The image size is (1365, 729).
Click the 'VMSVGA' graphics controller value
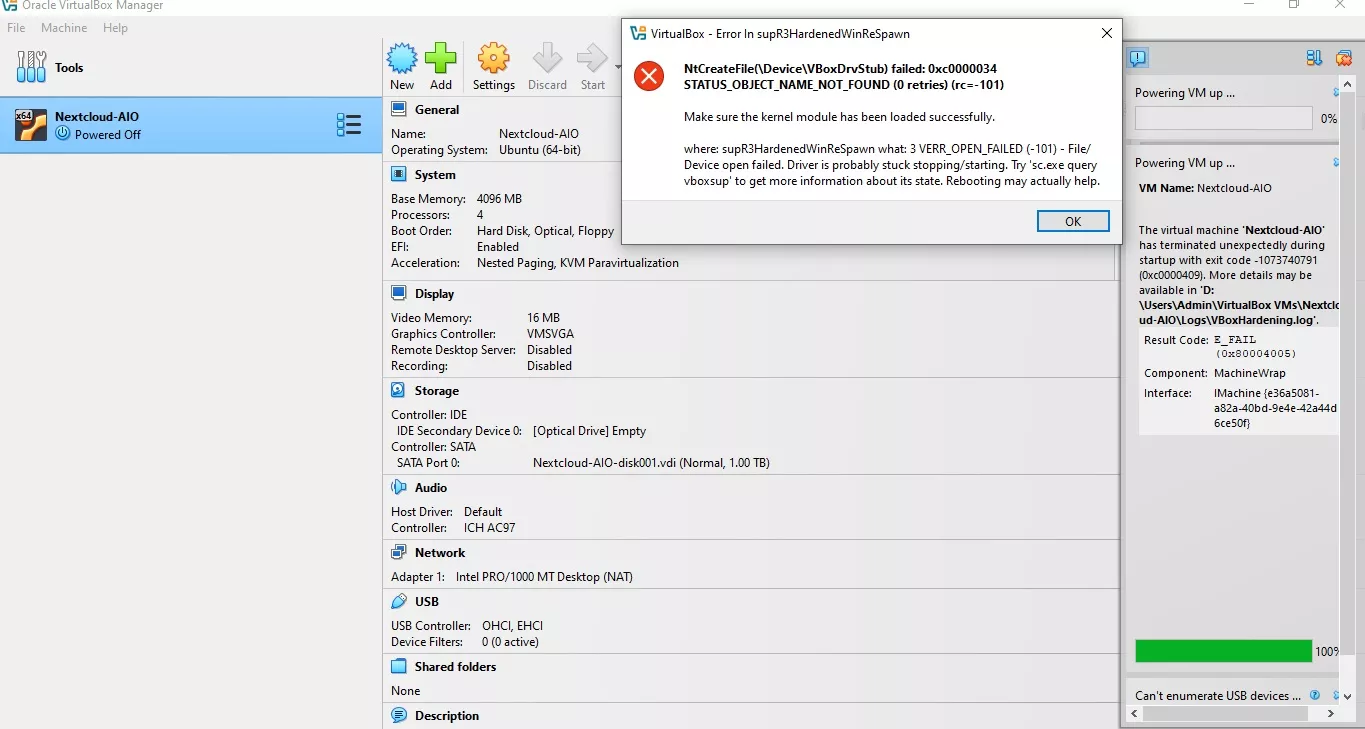tap(550, 334)
